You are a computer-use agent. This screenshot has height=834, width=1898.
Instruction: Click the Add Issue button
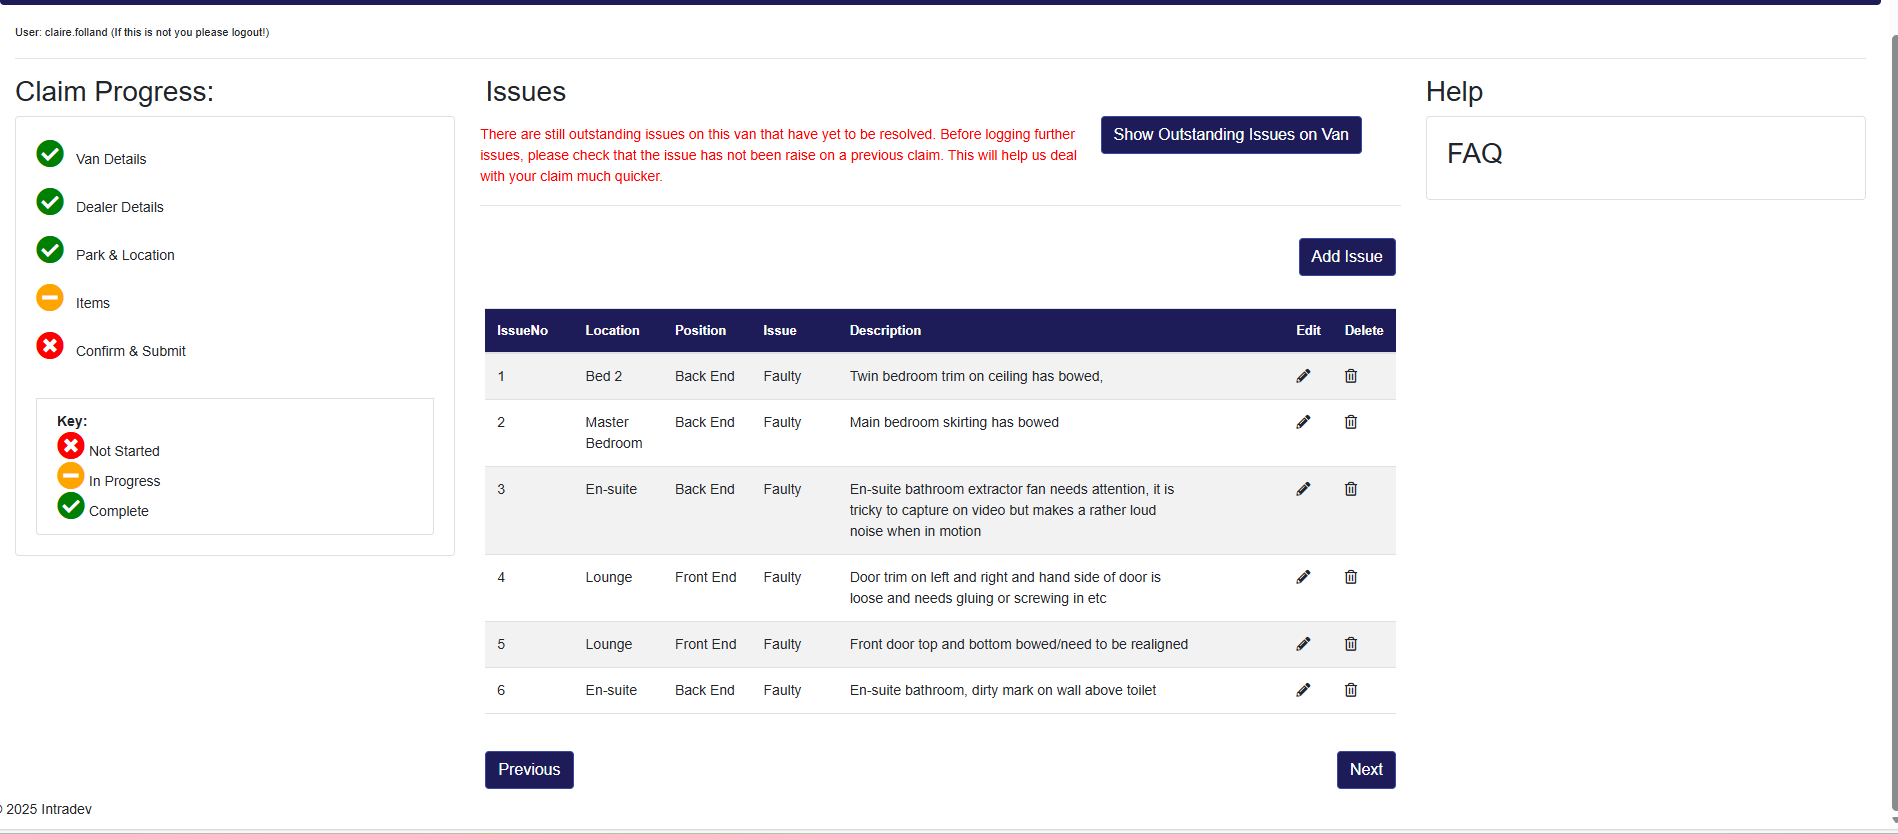[x=1346, y=257]
